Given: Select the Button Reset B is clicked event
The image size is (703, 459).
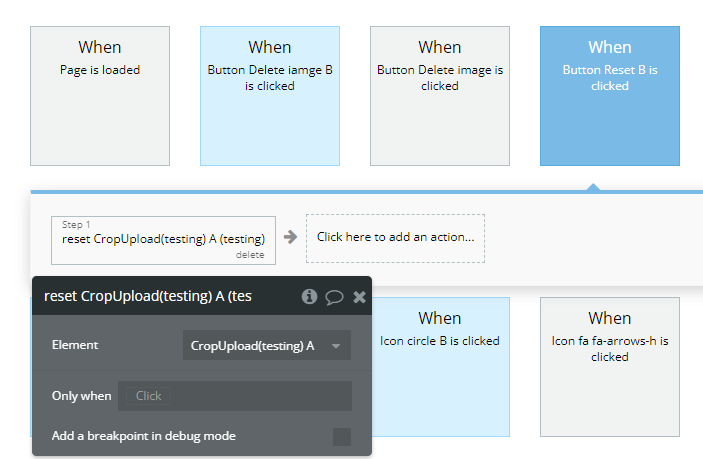Looking at the screenshot, I should (x=610, y=95).
